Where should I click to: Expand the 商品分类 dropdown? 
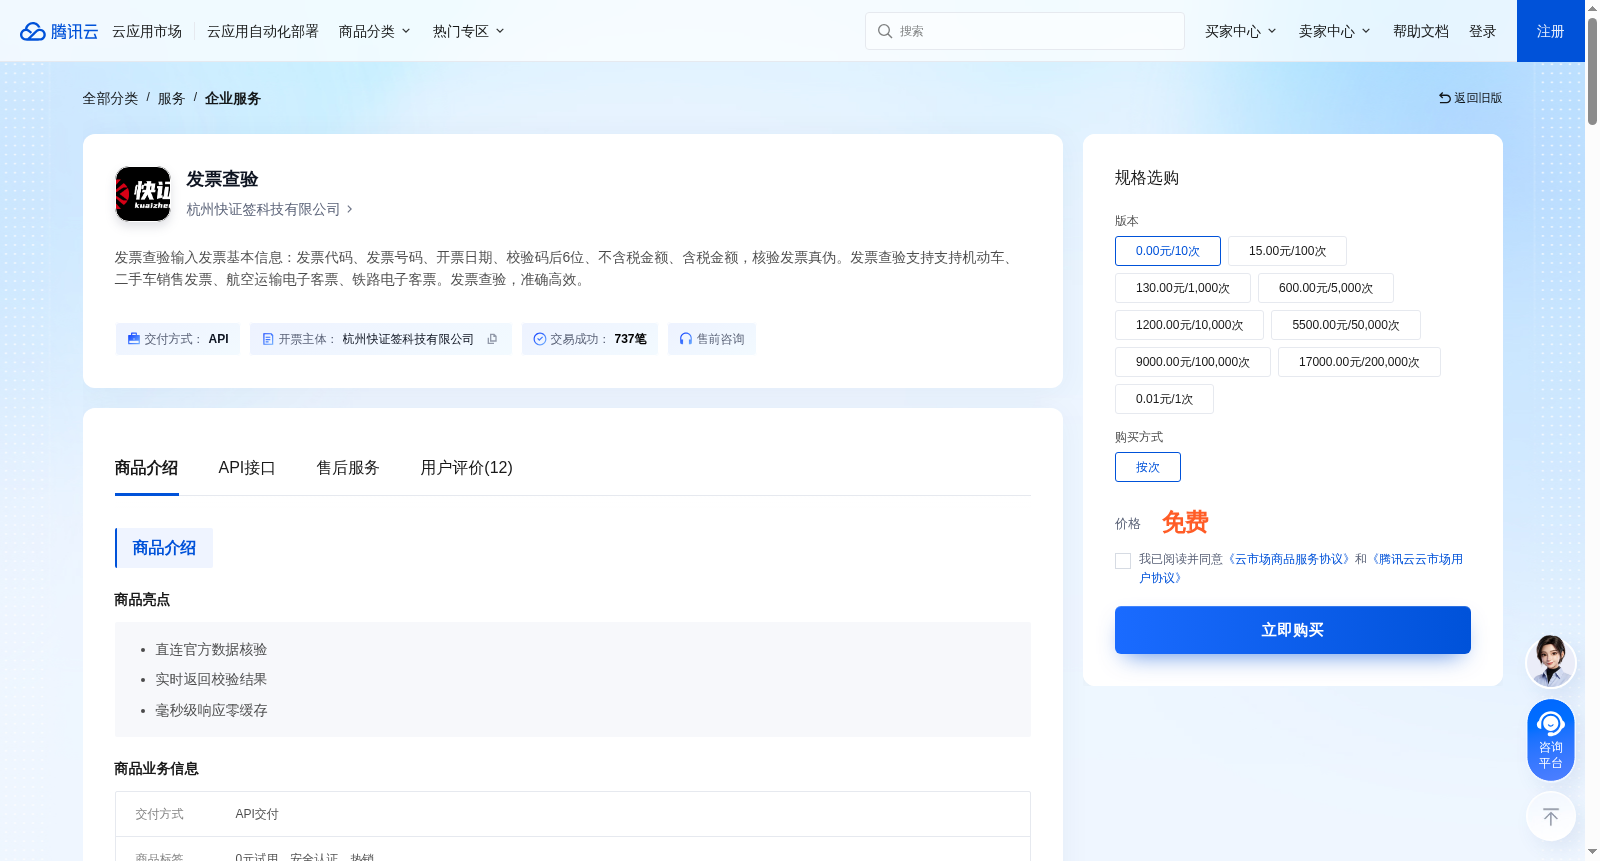coord(375,31)
